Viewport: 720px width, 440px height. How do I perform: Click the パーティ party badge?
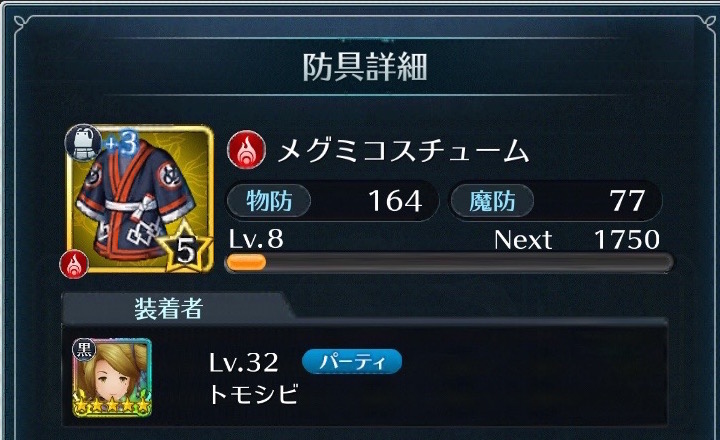tap(352, 361)
